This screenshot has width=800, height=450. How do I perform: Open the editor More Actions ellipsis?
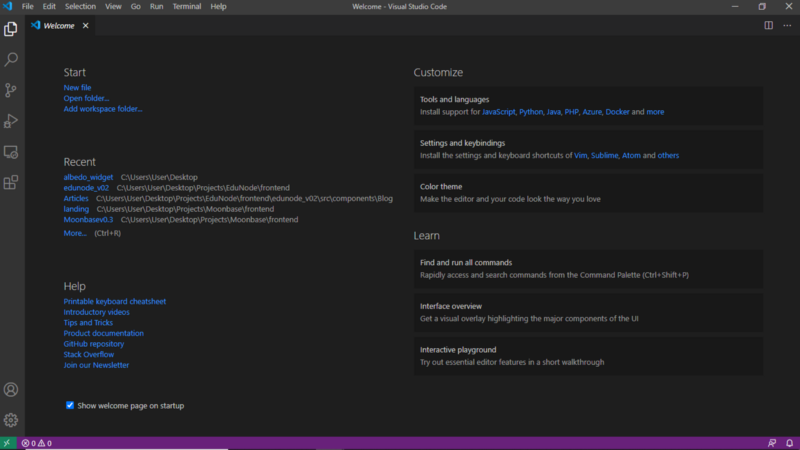(787, 26)
